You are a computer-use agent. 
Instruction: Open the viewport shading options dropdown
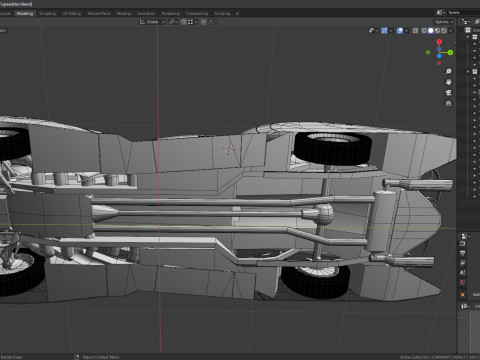point(451,30)
